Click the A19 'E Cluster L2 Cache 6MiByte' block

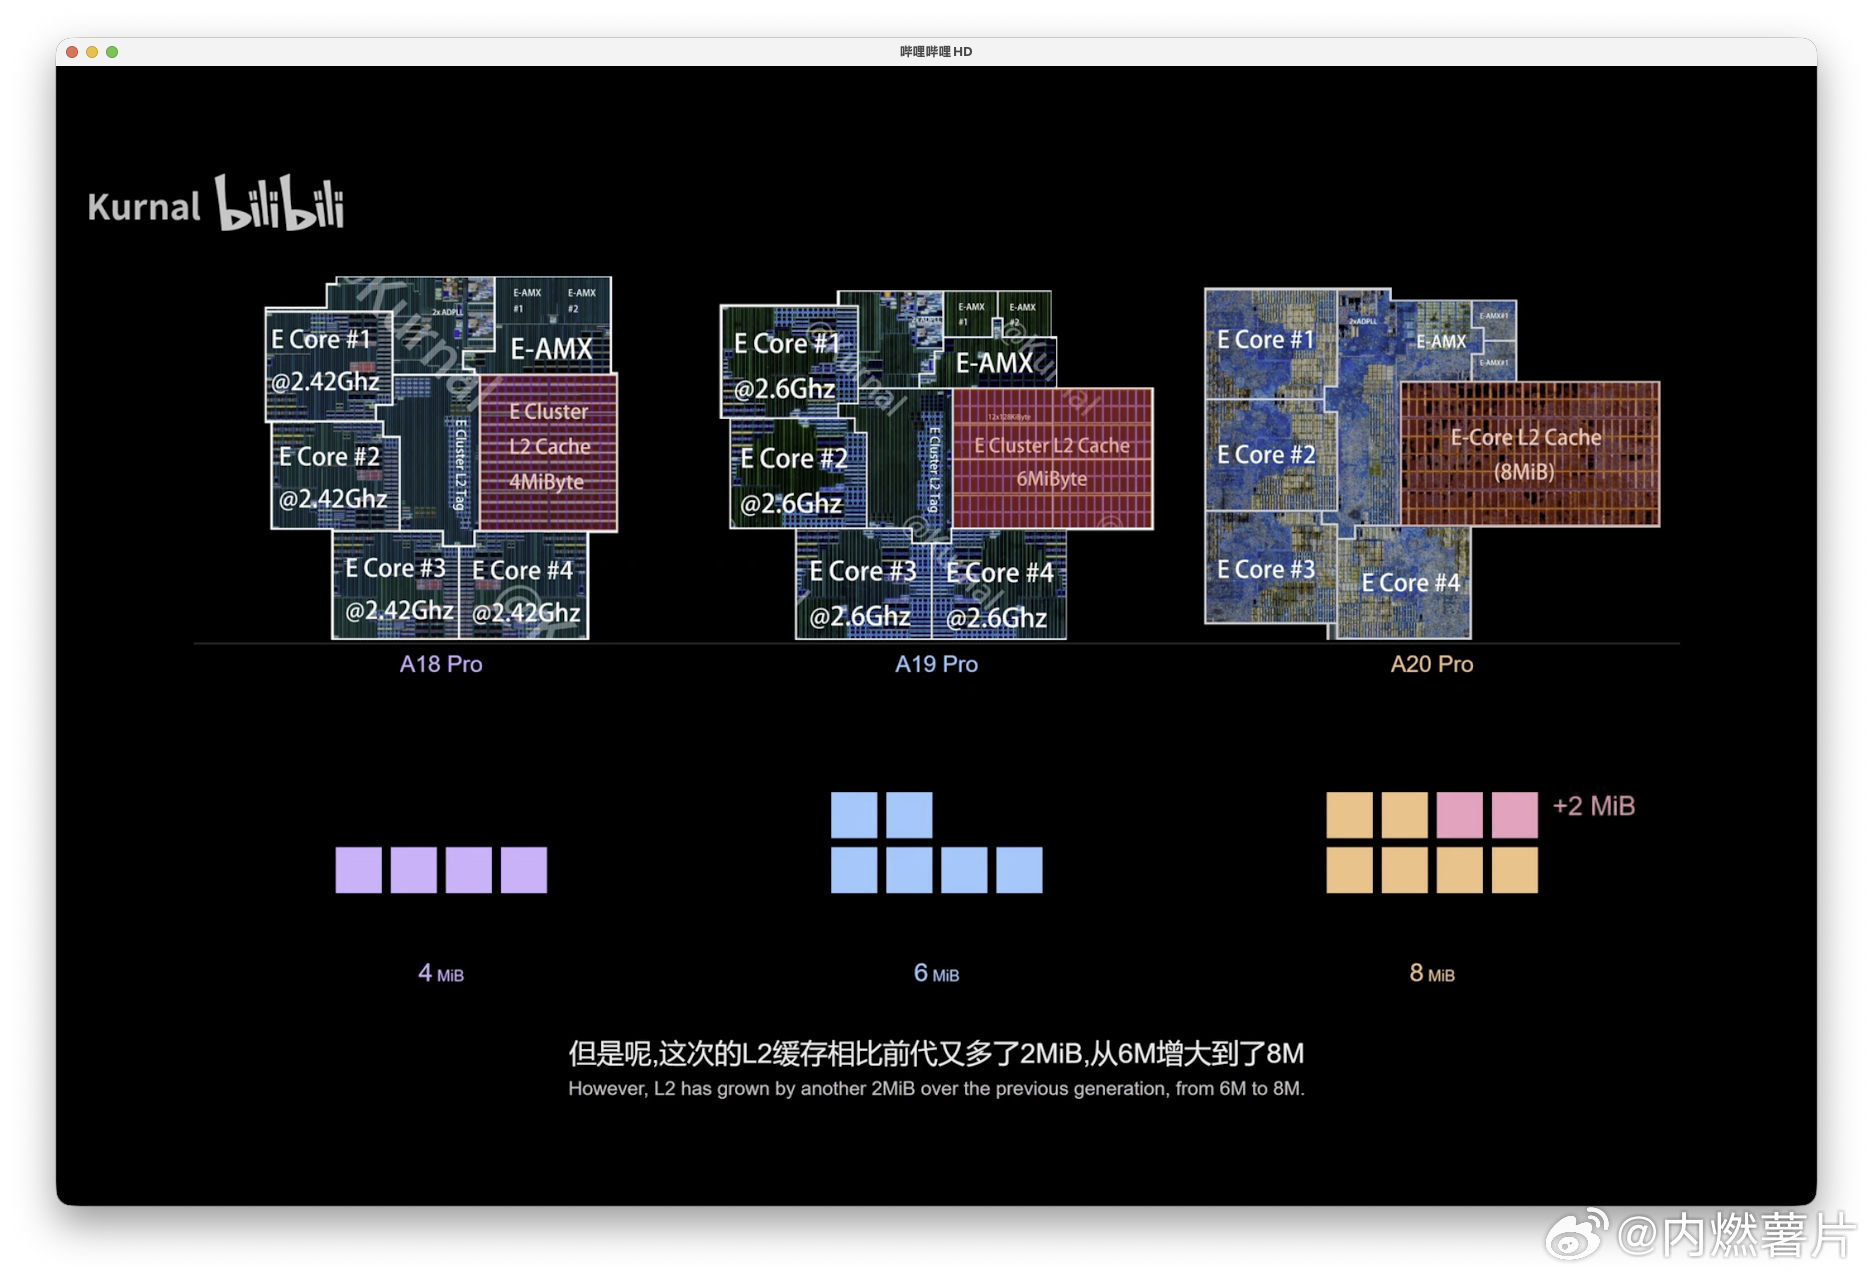click(x=1052, y=459)
